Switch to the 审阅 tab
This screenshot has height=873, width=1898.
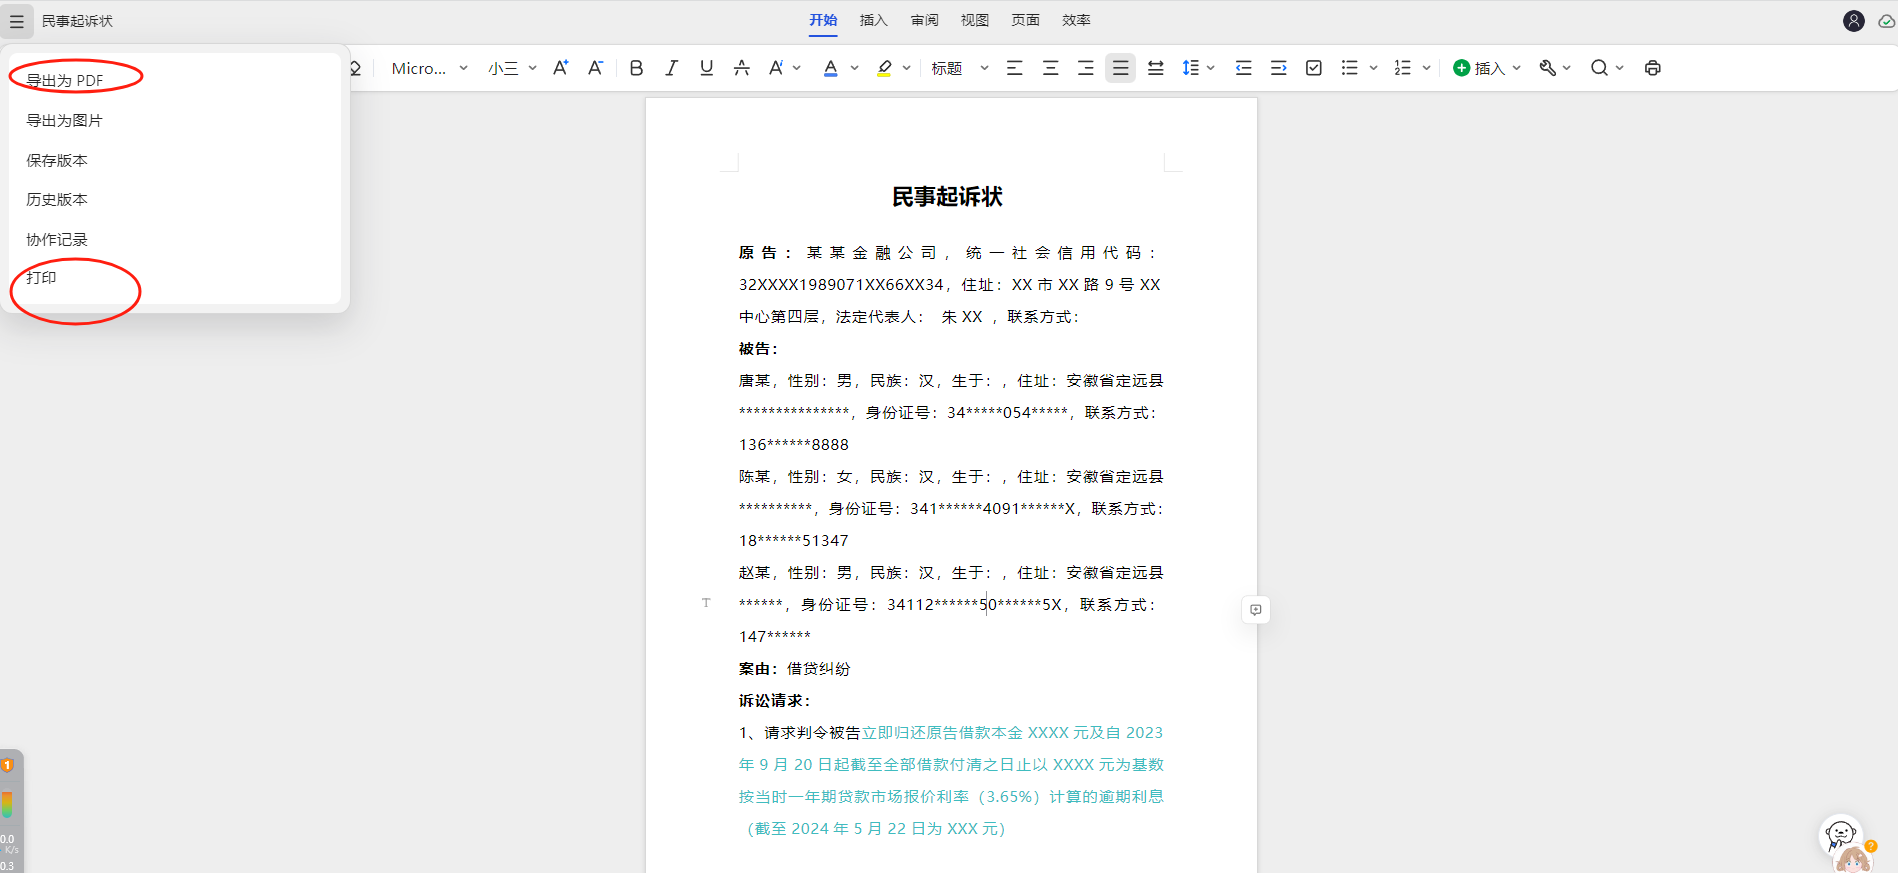pos(924,20)
